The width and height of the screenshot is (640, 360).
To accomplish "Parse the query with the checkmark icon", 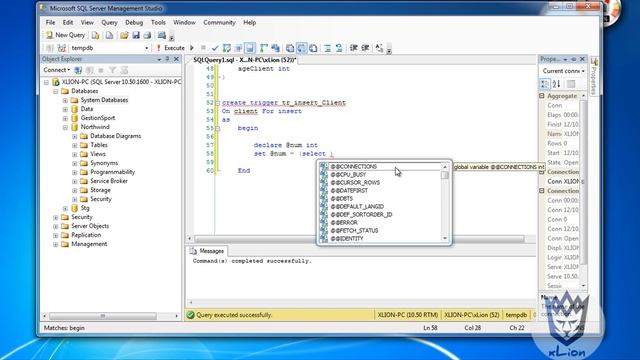I will coord(215,48).
